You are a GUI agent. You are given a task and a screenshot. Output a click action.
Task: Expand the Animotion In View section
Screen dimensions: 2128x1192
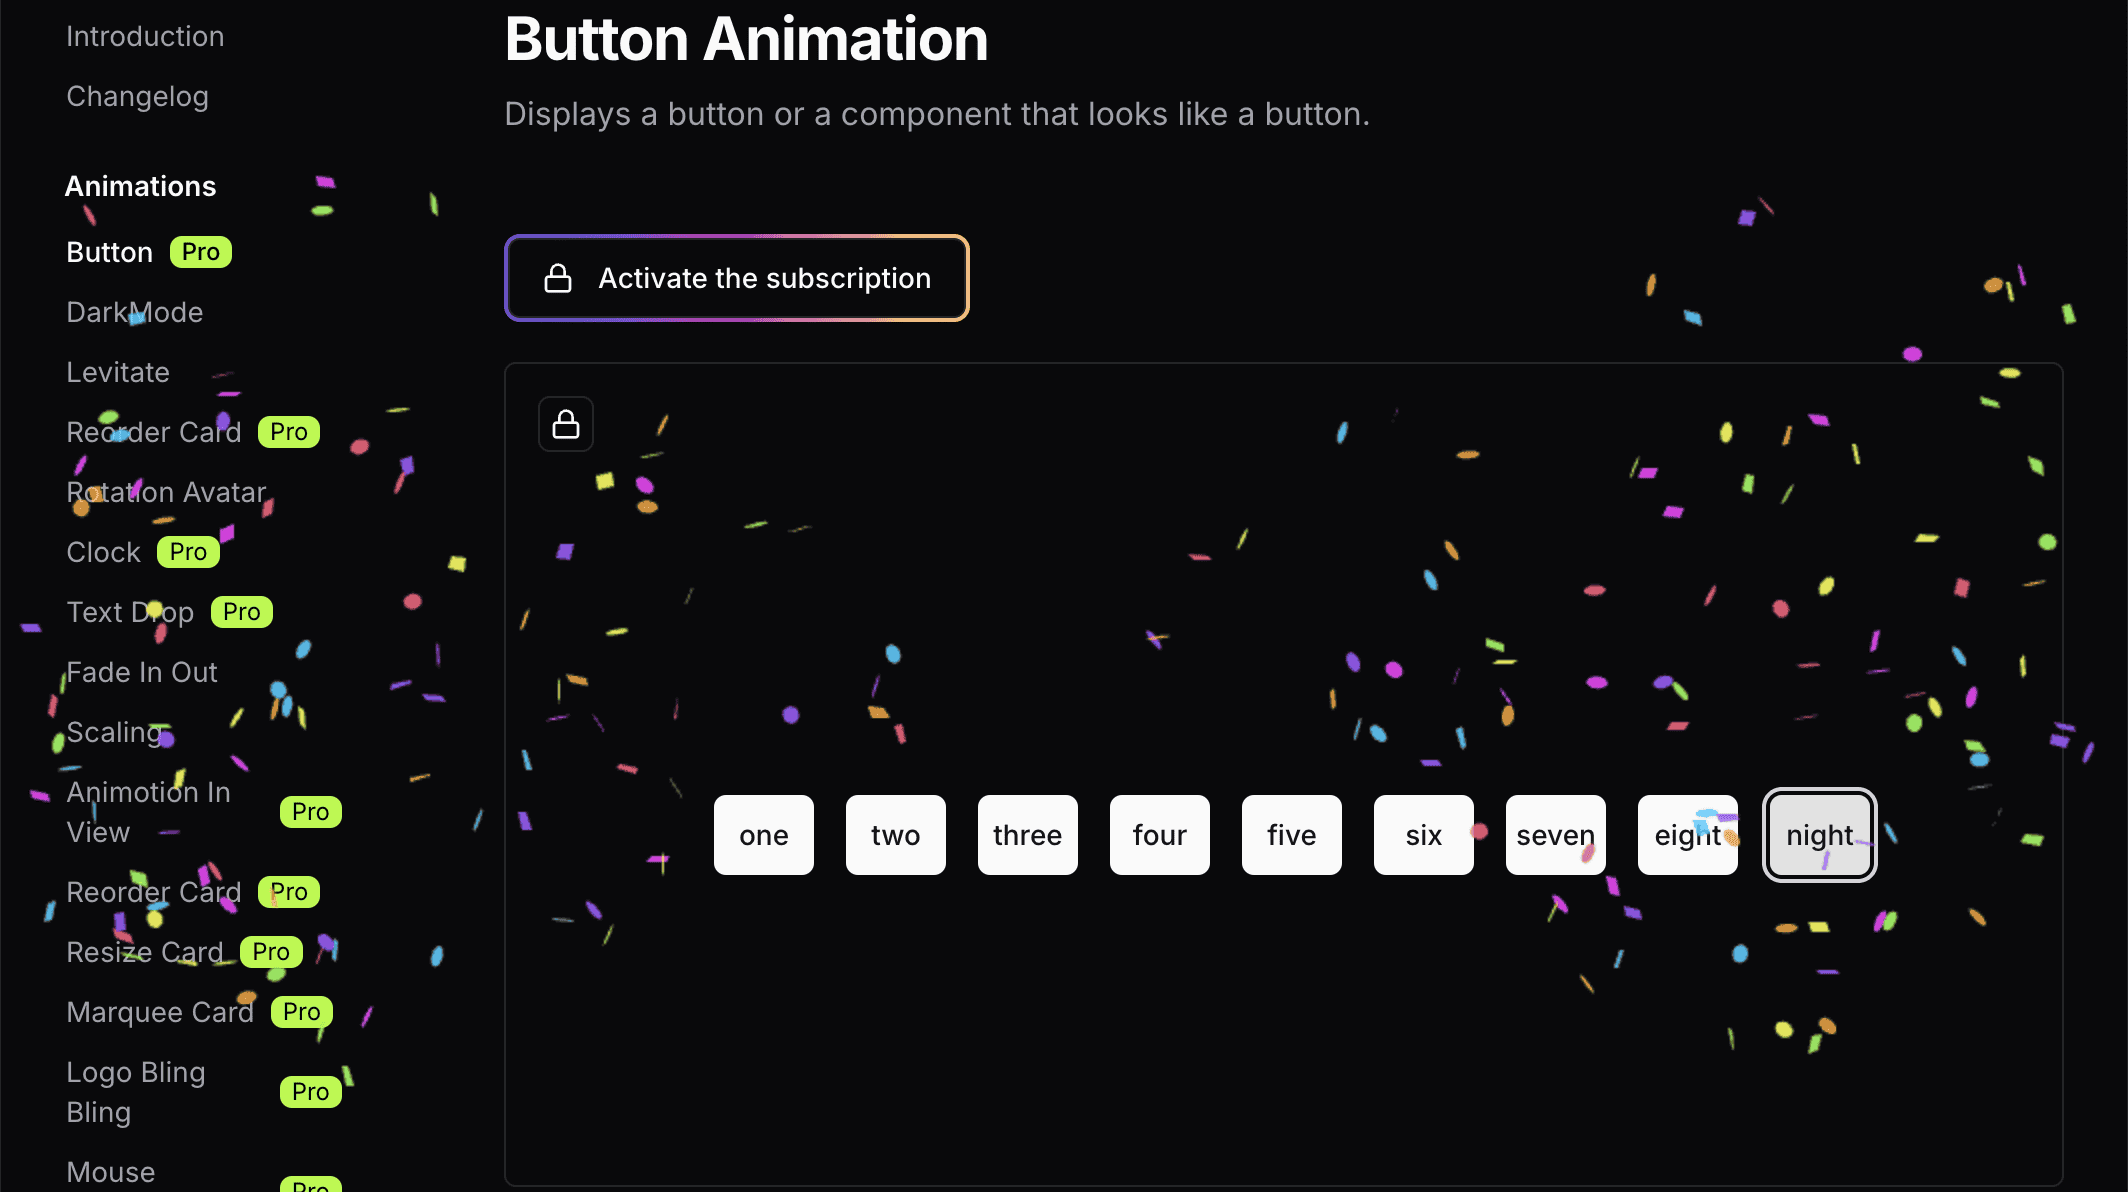pyautogui.click(x=148, y=812)
